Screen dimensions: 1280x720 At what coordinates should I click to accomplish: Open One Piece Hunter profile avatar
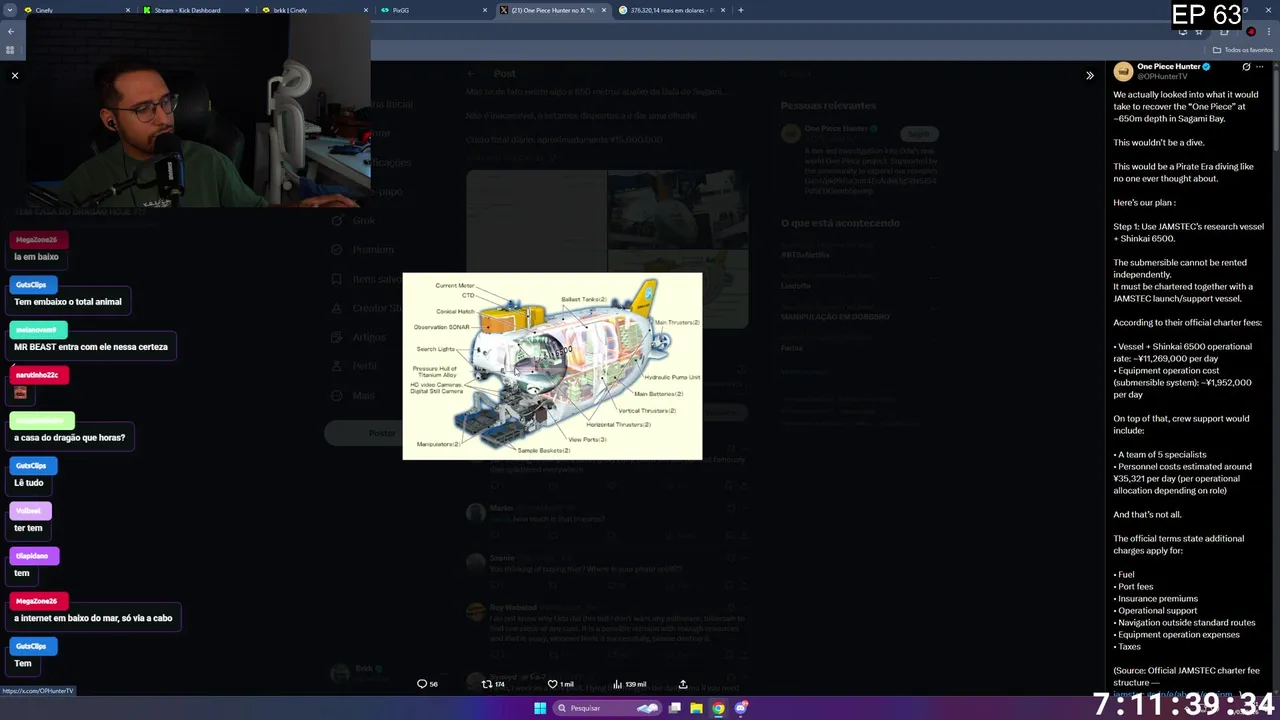pos(1123,71)
